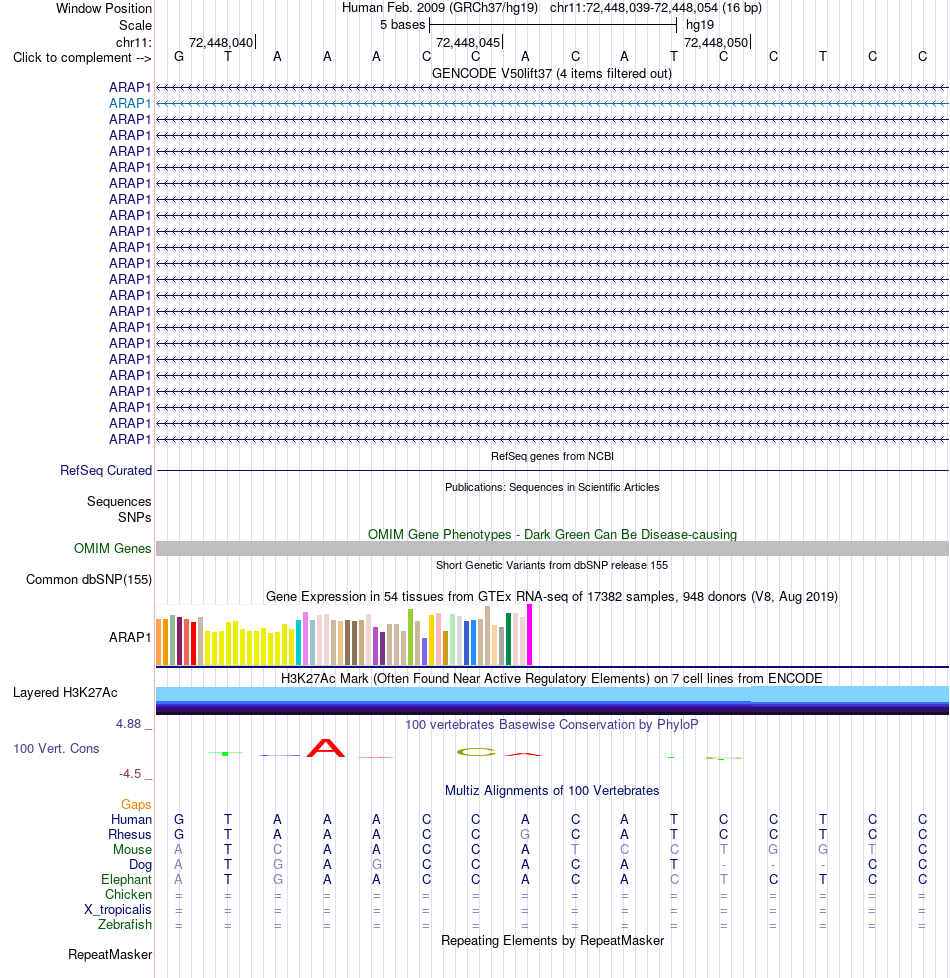Click the 'chr11:' ruler label
Screen dimensions: 950x978
click(133, 42)
